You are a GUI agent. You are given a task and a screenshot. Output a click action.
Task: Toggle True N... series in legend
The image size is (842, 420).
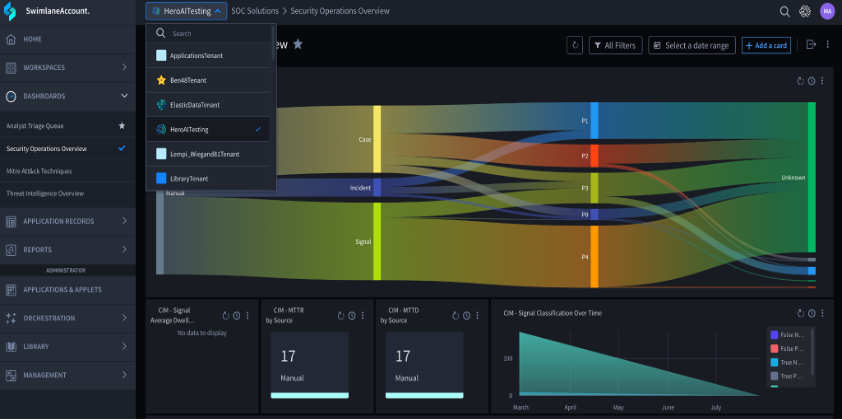click(x=787, y=363)
